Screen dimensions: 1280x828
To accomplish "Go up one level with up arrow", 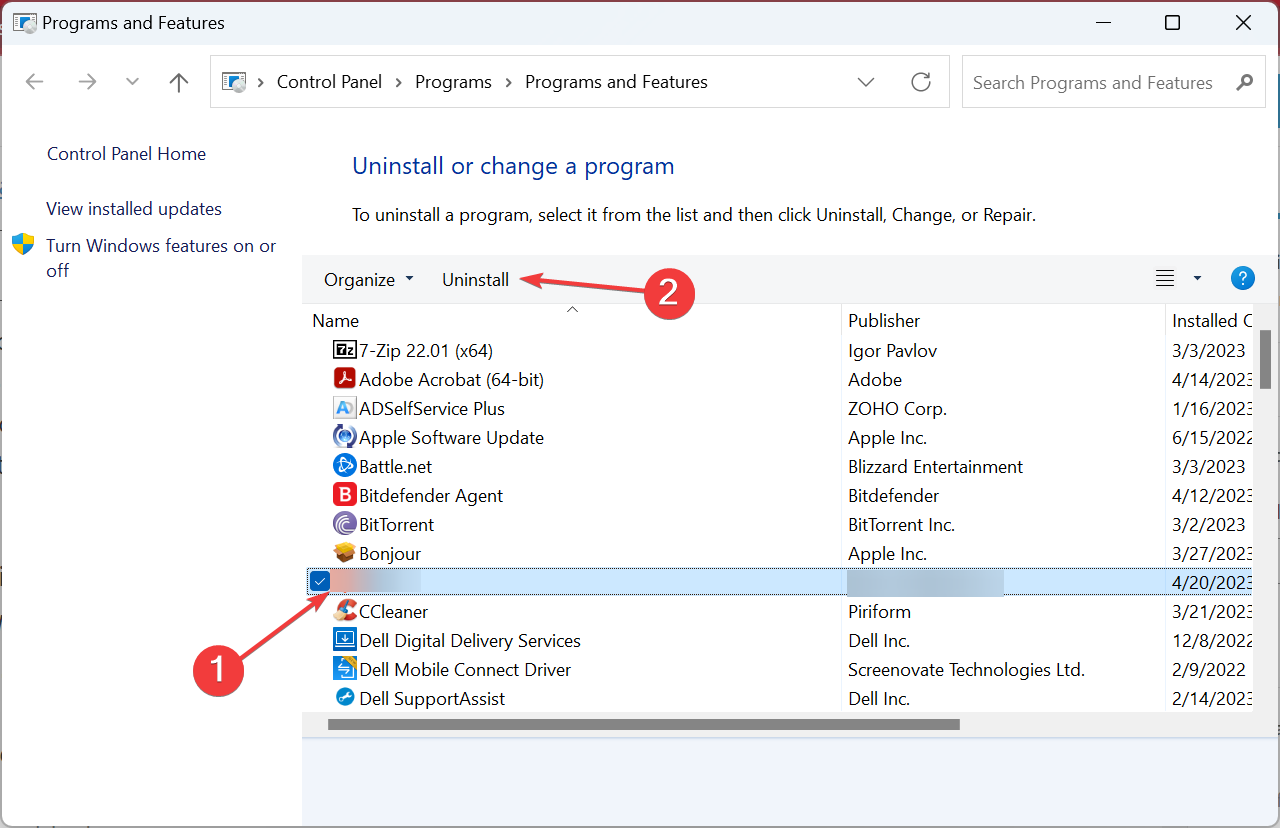I will coord(179,82).
